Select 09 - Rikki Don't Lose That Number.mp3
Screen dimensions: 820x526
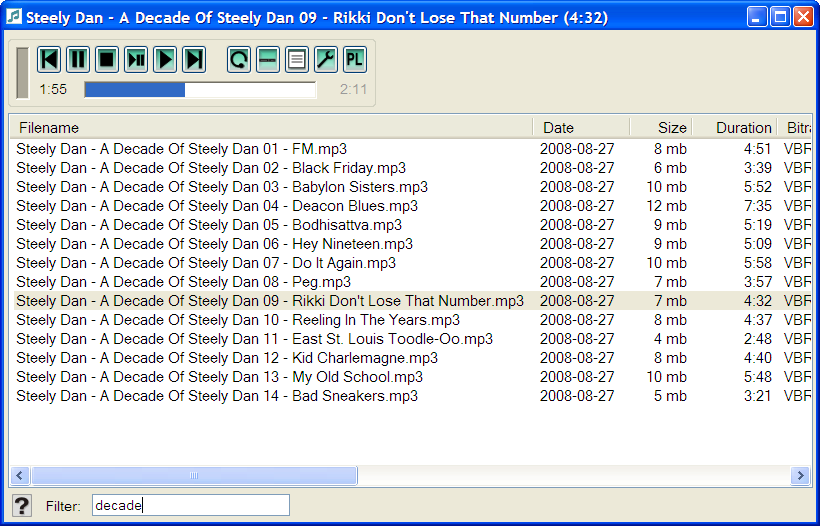[270, 301]
